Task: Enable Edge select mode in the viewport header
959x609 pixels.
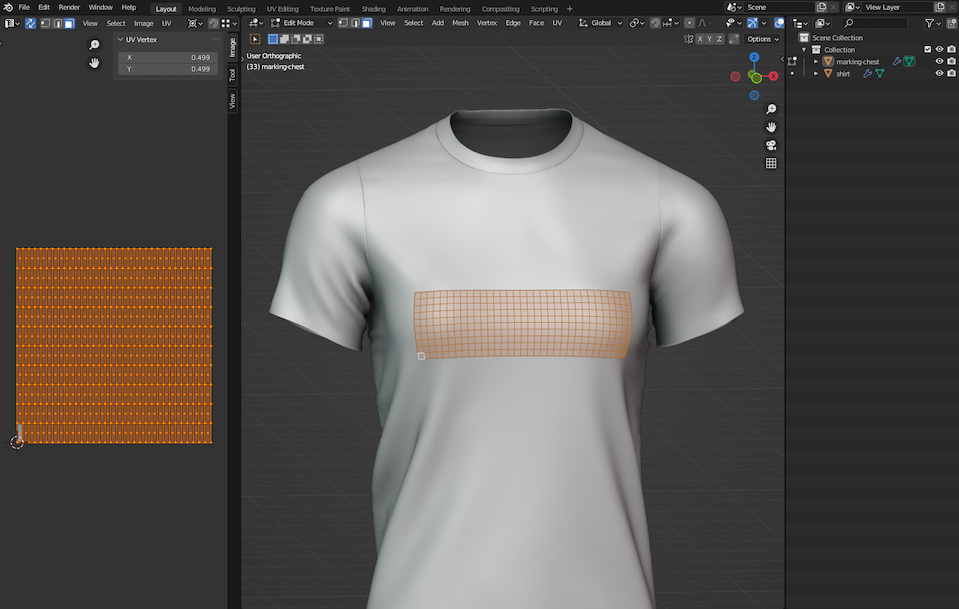Action: (357, 23)
